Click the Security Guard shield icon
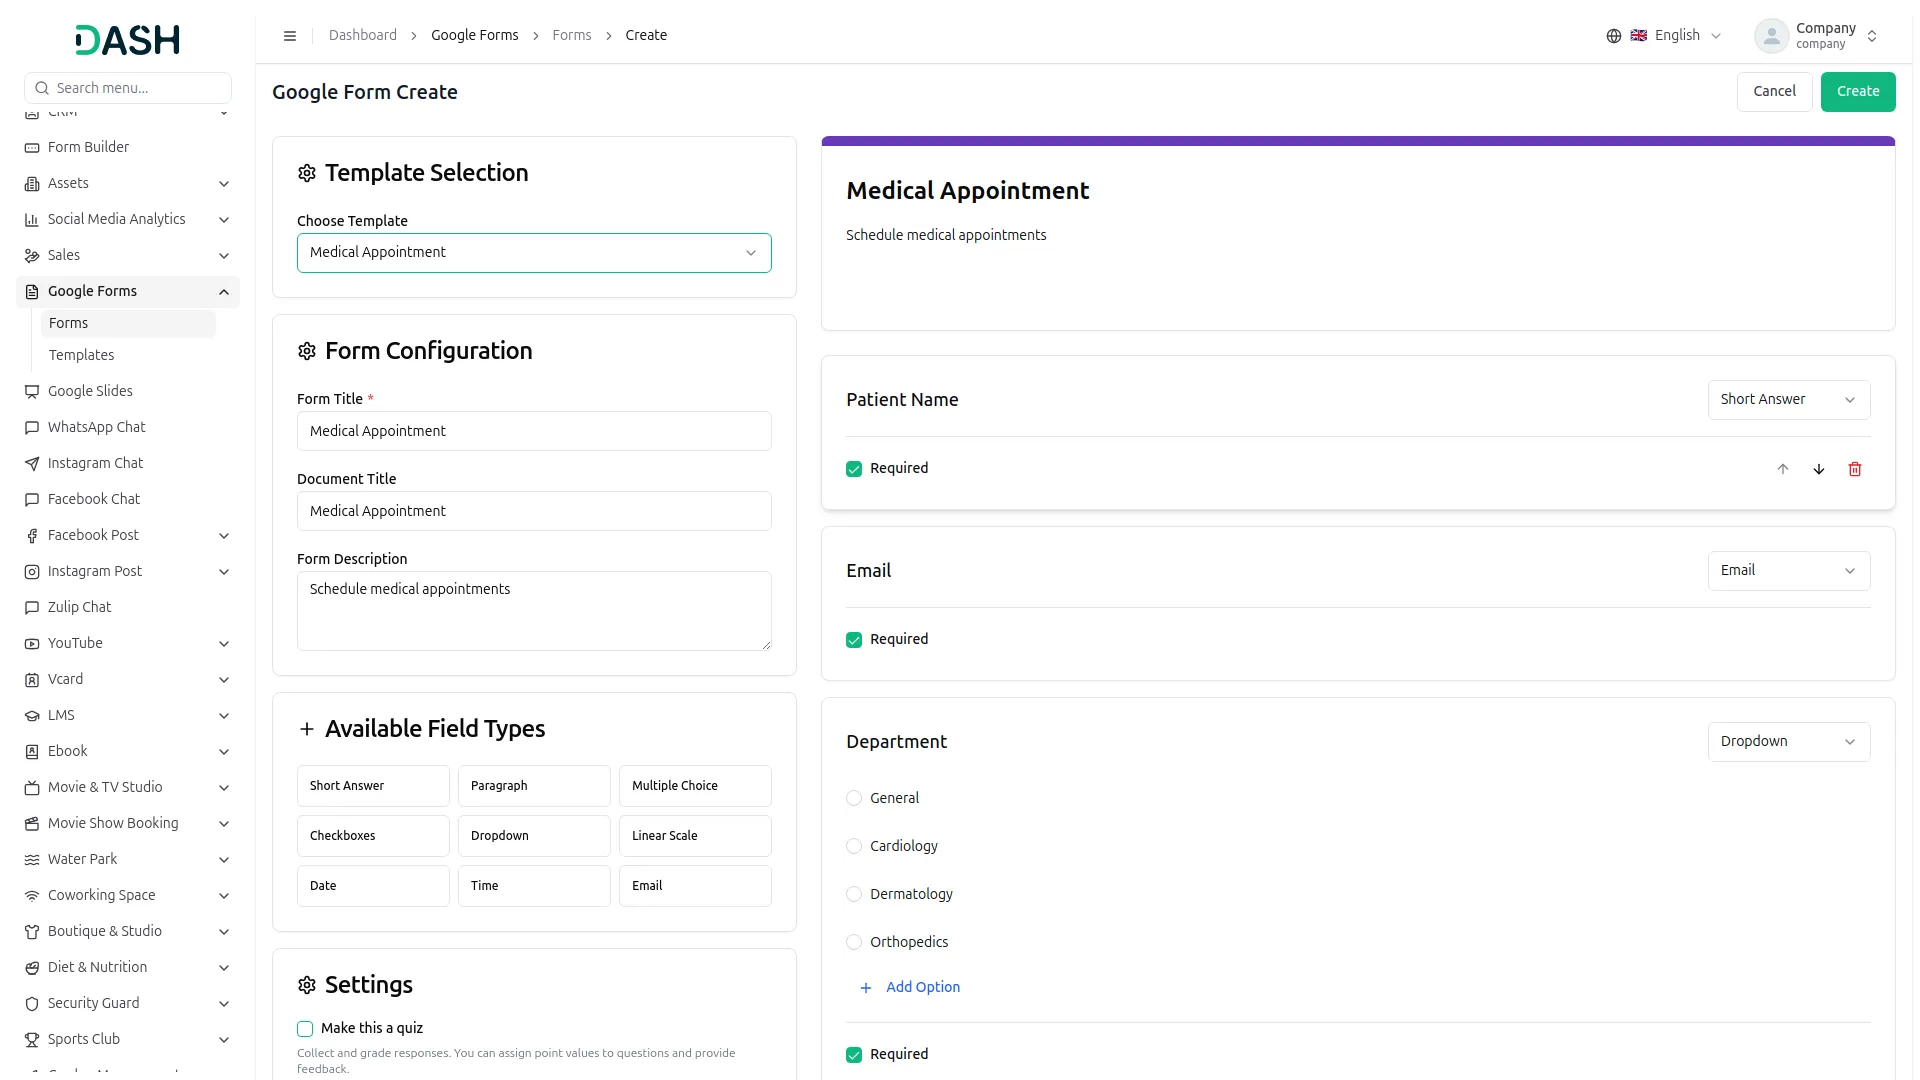The image size is (1920, 1080). pos(32,1004)
